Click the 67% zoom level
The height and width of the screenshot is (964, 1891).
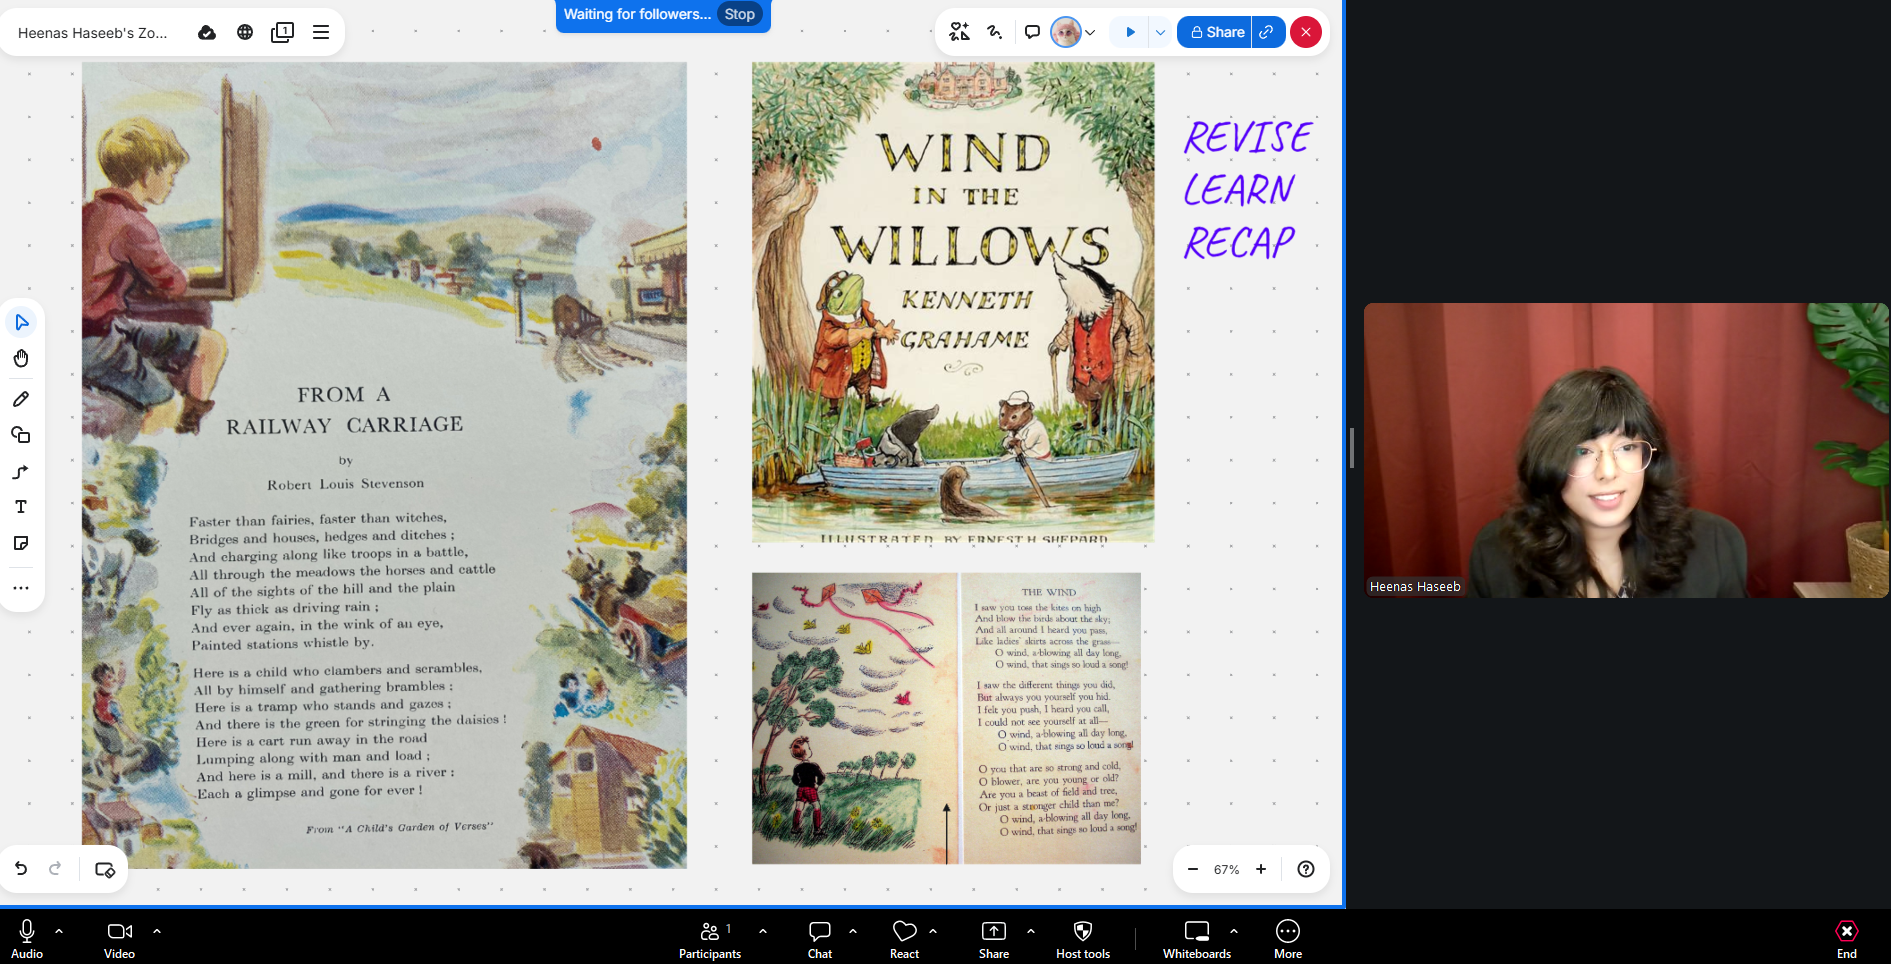point(1226,870)
